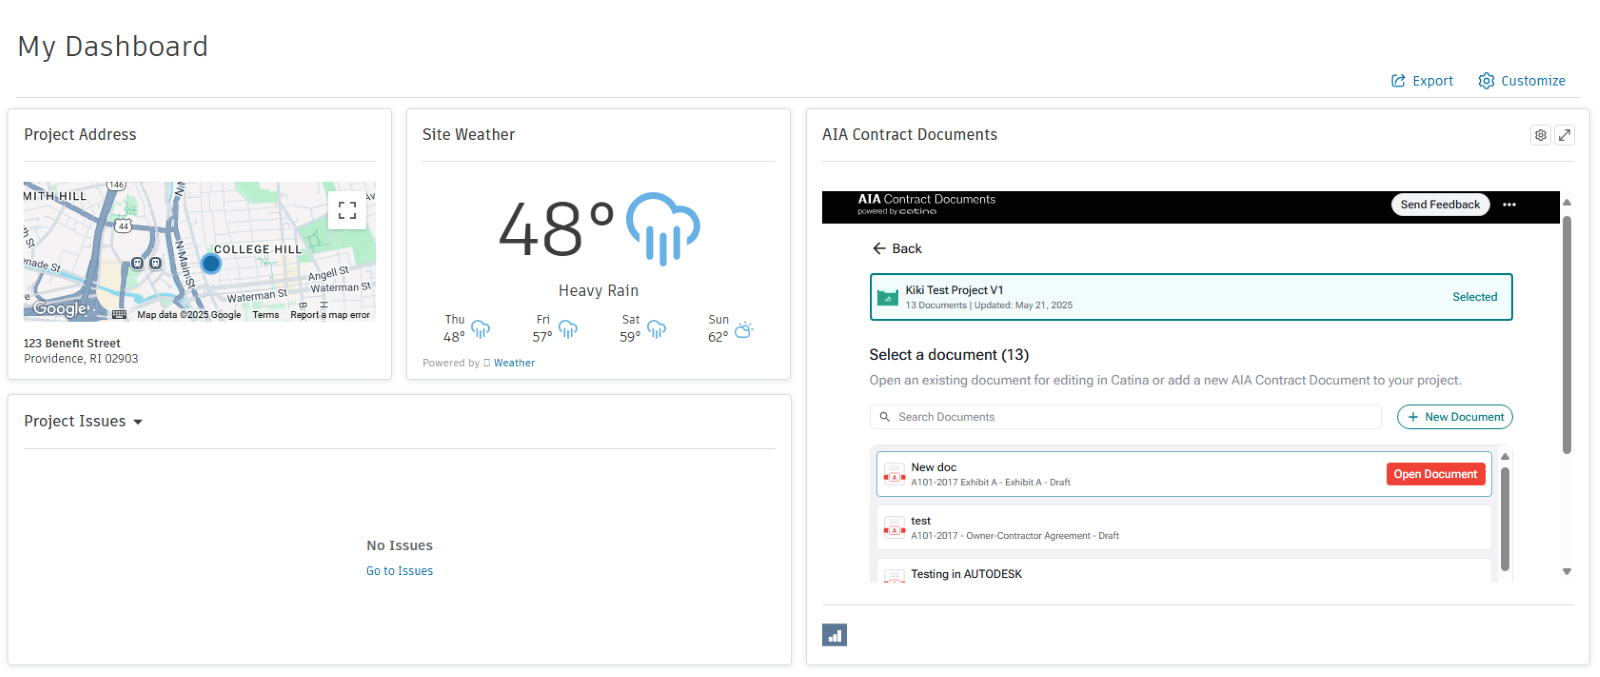Select Saturday forecast rain icon
1600x677 pixels.
click(656, 329)
